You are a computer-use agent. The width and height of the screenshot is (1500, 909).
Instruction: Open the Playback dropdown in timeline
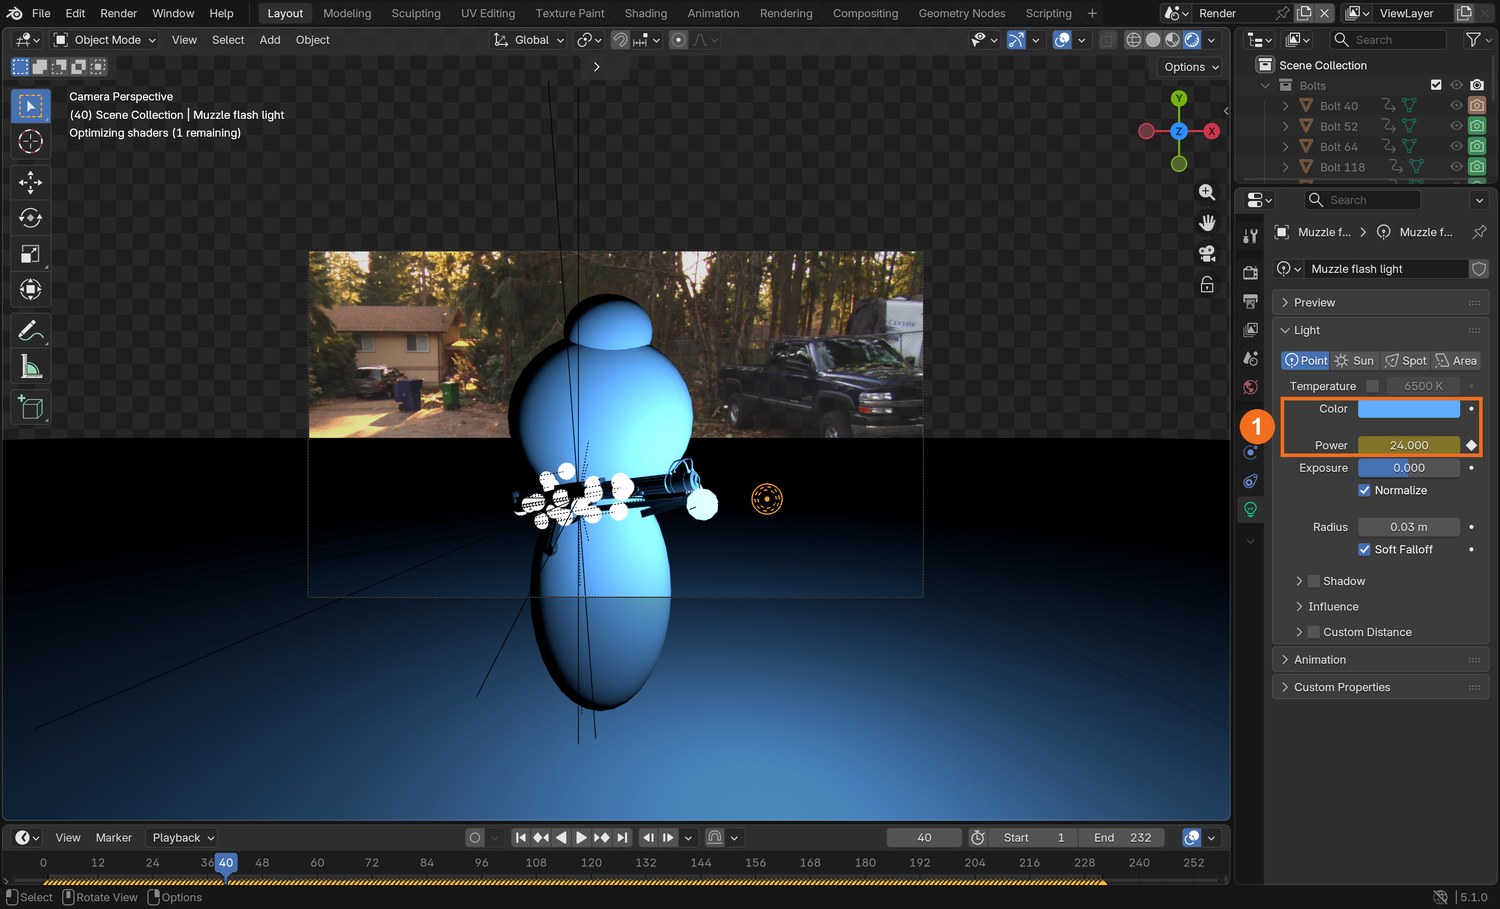(182, 838)
